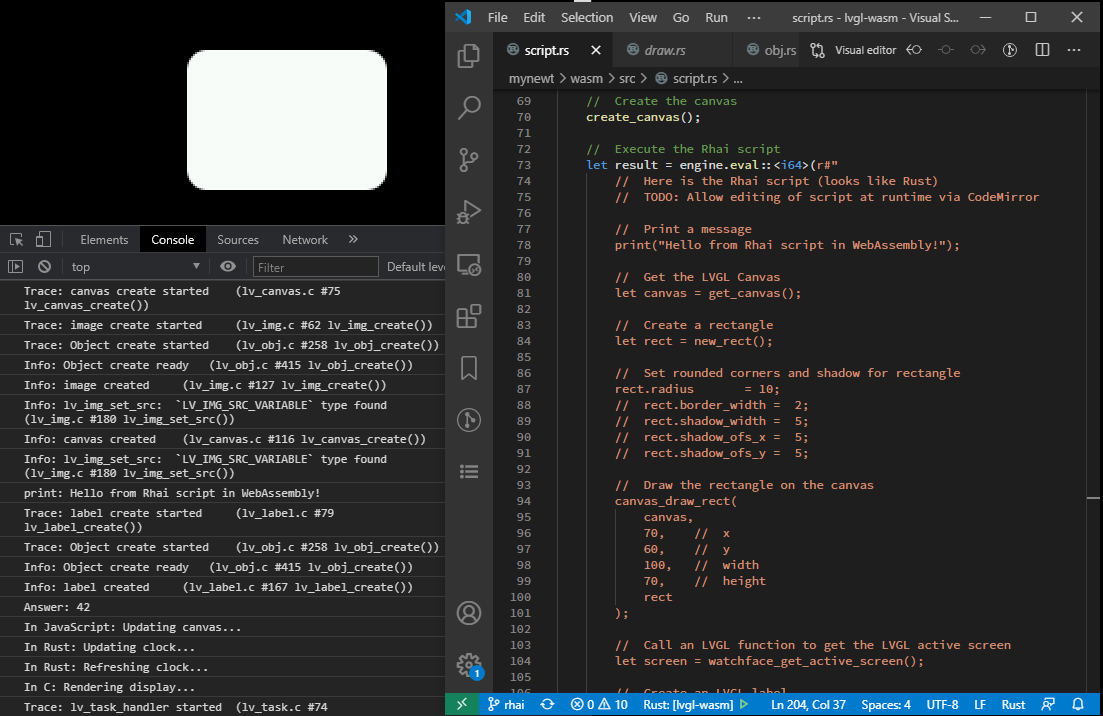Open the Selection menu
This screenshot has height=716, width=1103.
[x=586, y=18]
